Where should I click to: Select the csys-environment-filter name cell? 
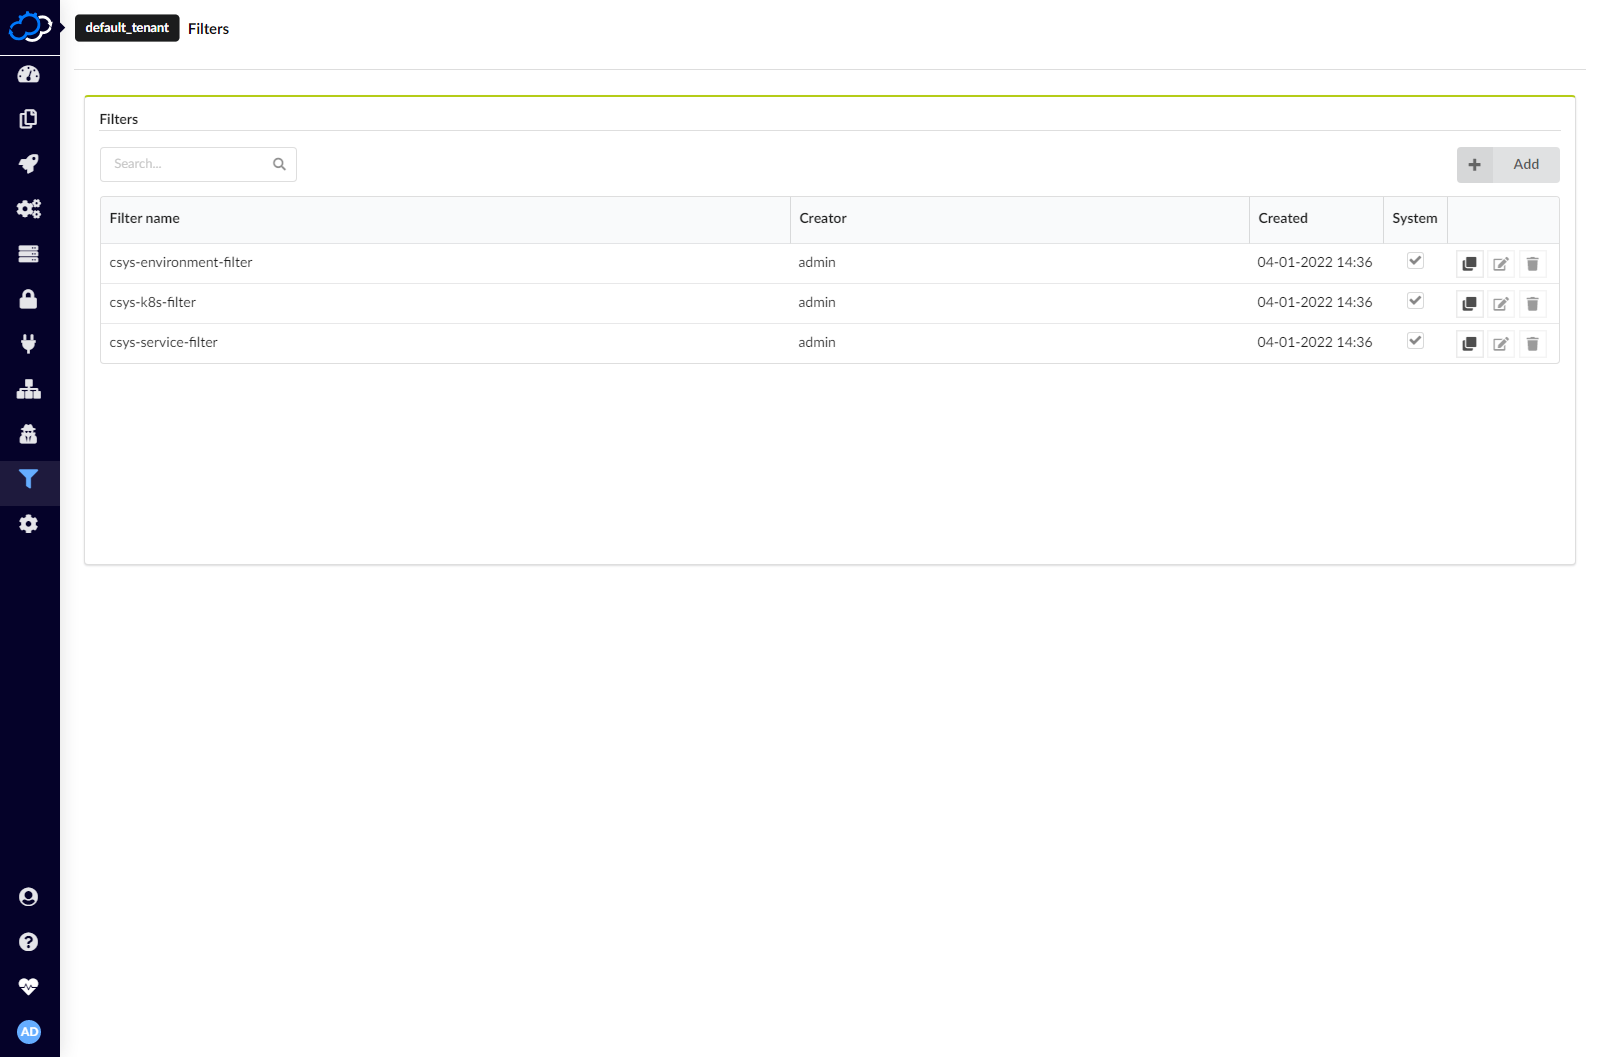click(181, 262)
